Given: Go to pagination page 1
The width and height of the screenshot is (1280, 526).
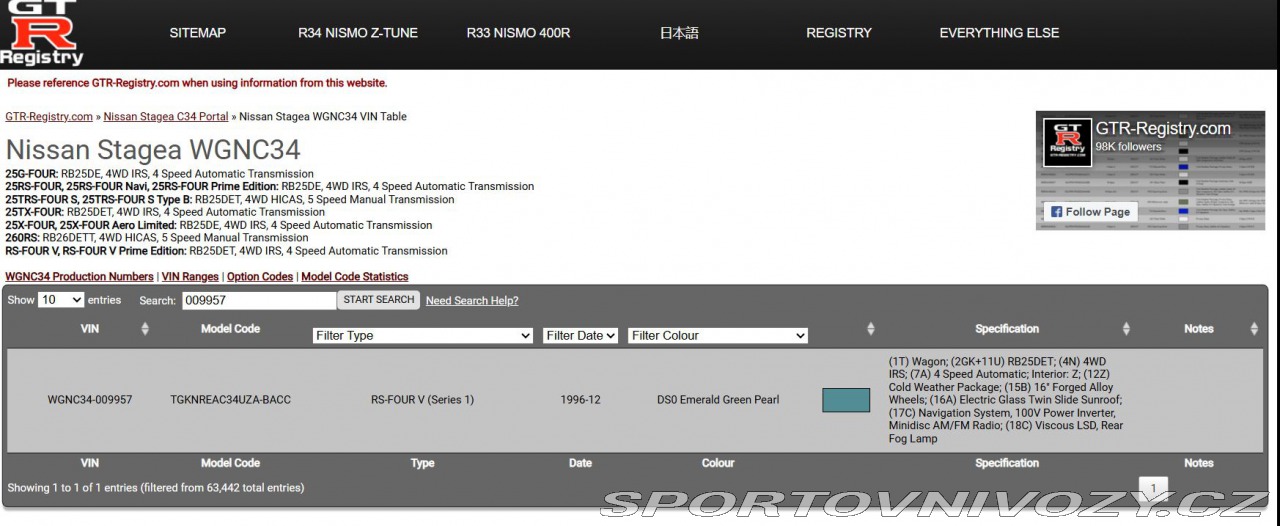Looking at the screenshot, I should [x=1153, y=488].
